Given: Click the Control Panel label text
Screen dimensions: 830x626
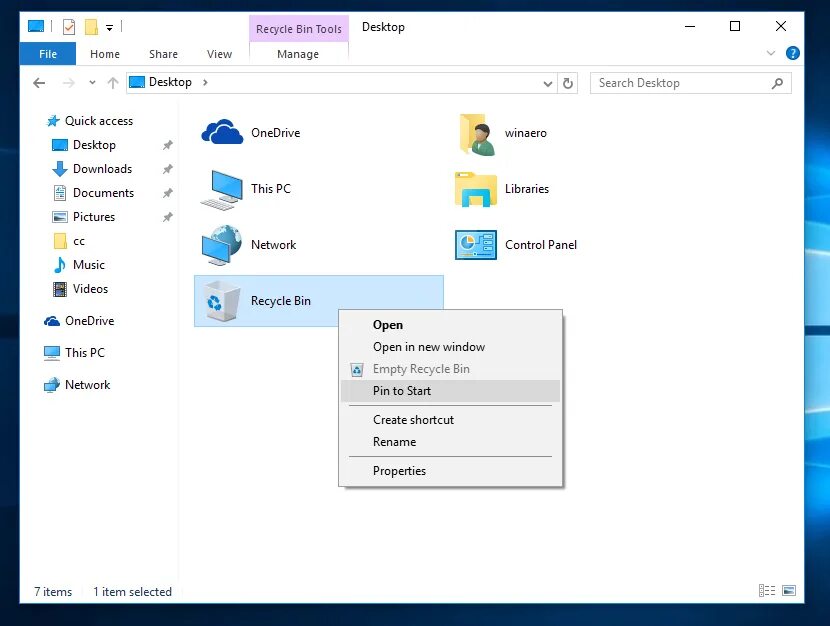Looking at the screenshot, I should tap(540, 245).
